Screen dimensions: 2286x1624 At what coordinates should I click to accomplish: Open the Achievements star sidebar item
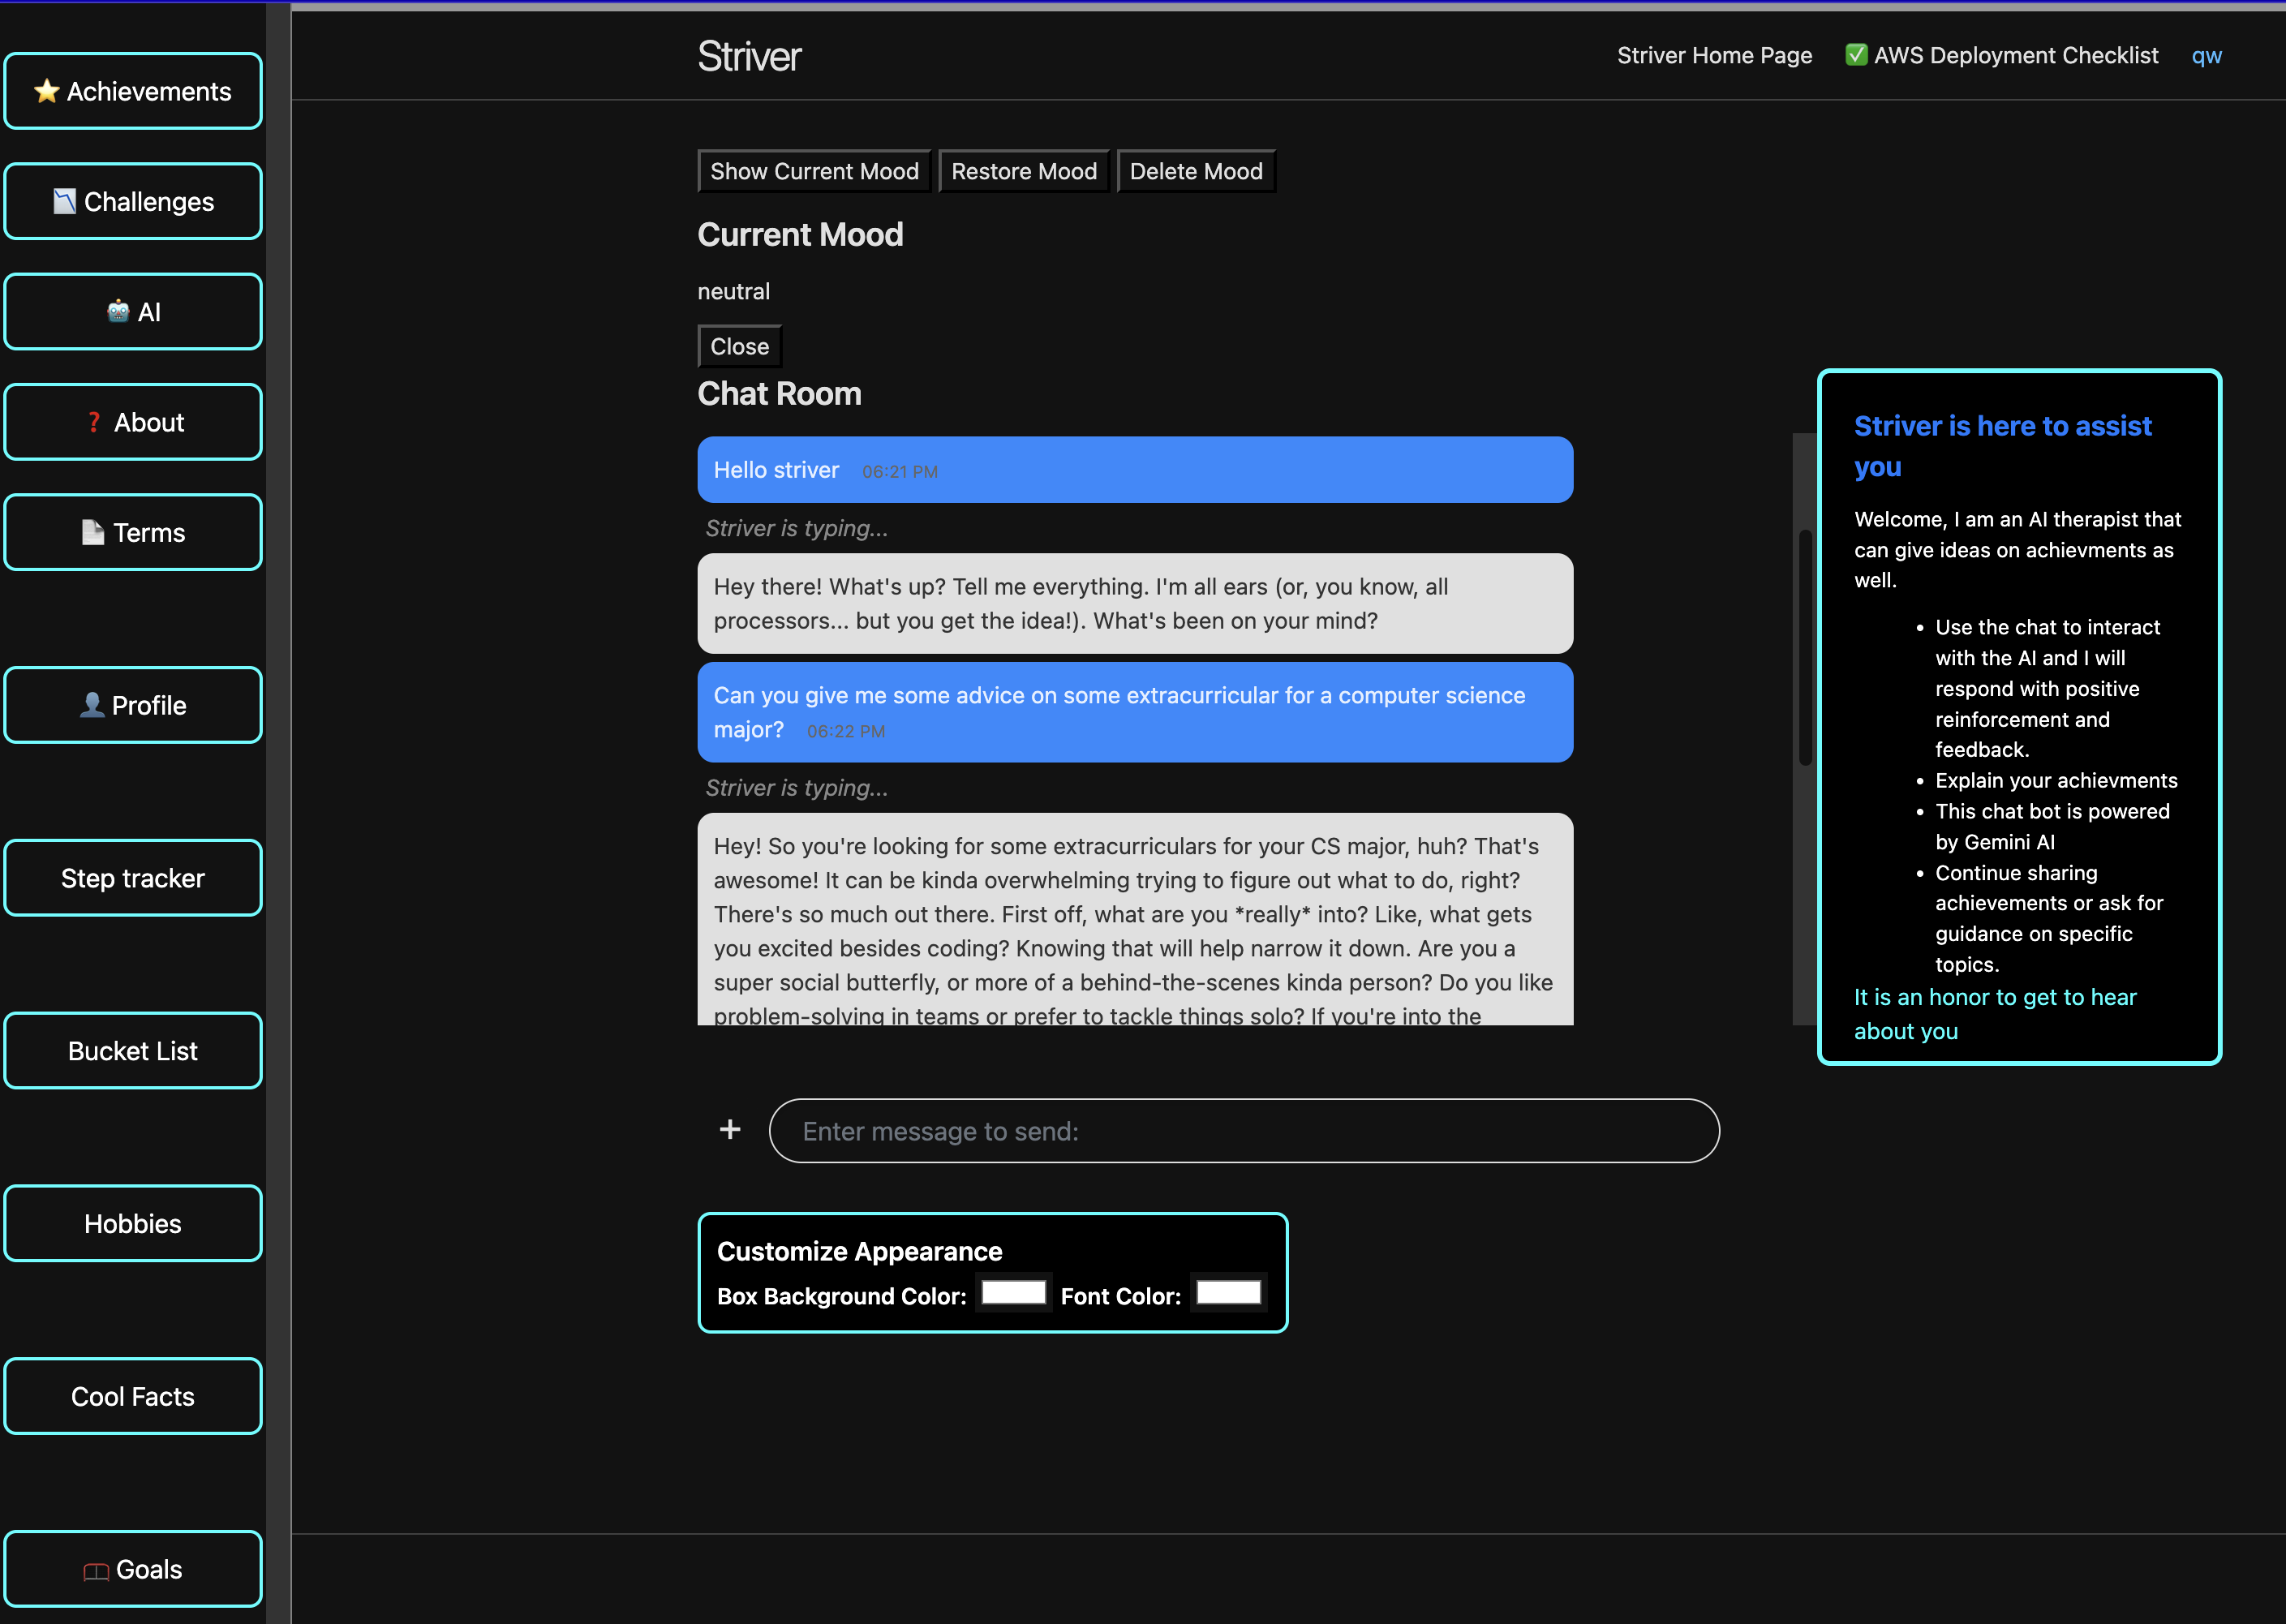click(x=133, y=91)
